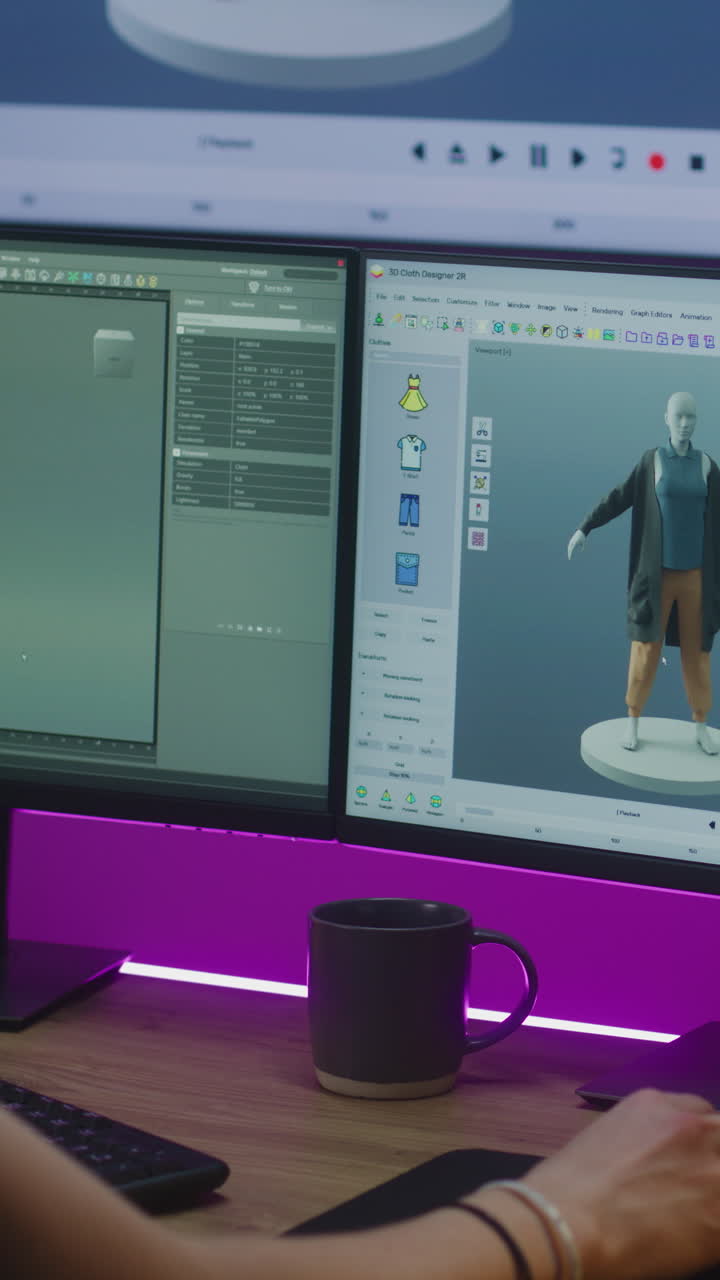Click the step-forward button on top monitor
Screen dimensions: 720x1280
click(578, 158)
